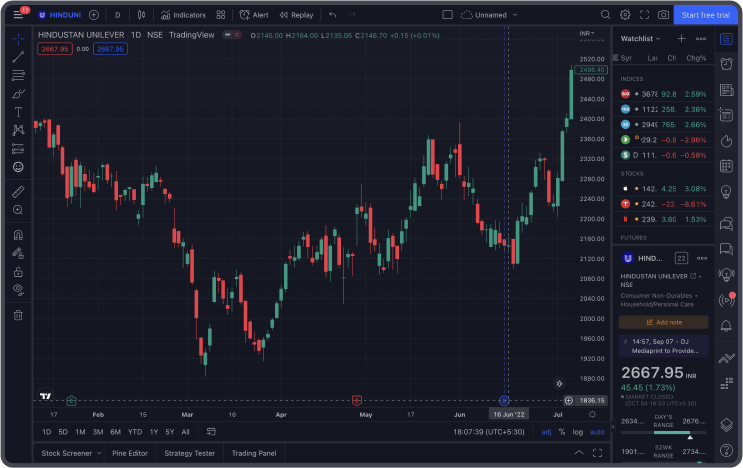Open the Trading Panel tab

(x=254, y=453)
